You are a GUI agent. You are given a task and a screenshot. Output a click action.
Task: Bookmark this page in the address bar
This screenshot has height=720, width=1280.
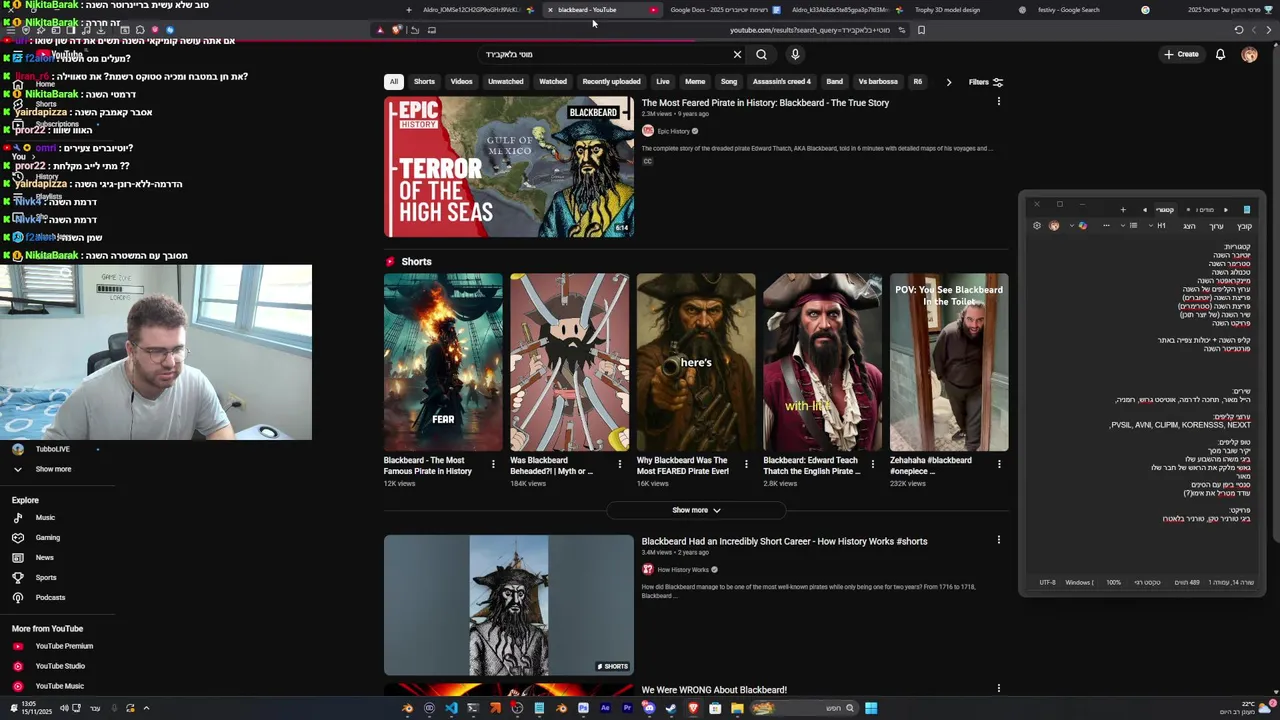coord(921,30)
